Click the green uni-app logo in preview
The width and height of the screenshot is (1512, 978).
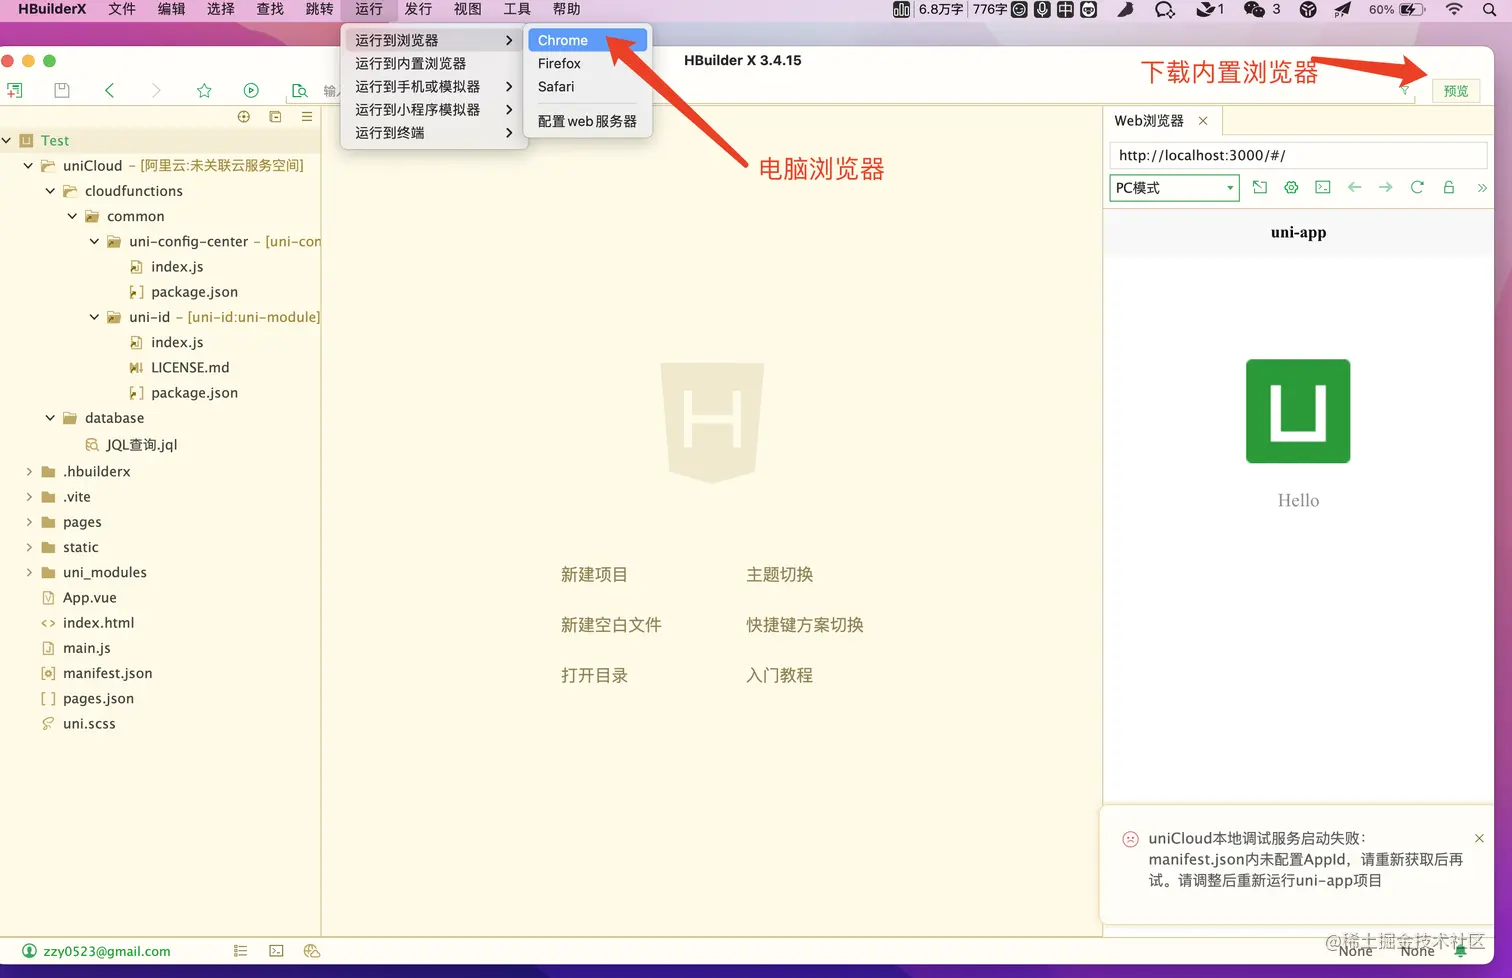pyautogui.click(x=1298, y=411)
